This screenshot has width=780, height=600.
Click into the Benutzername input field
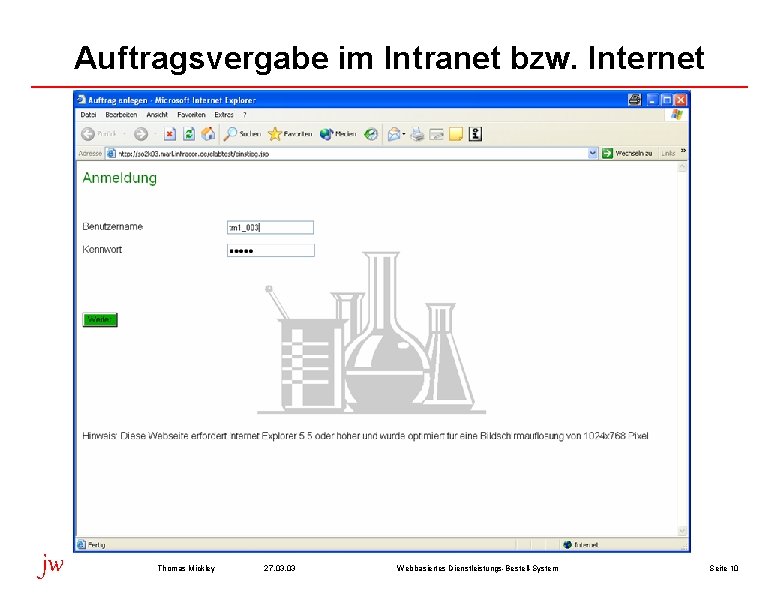[271, 227]
